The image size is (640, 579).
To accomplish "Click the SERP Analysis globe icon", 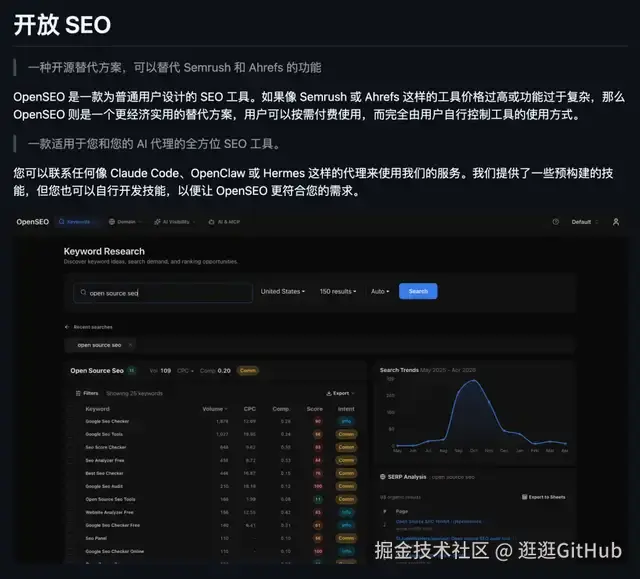I will (x=382, y=477).
